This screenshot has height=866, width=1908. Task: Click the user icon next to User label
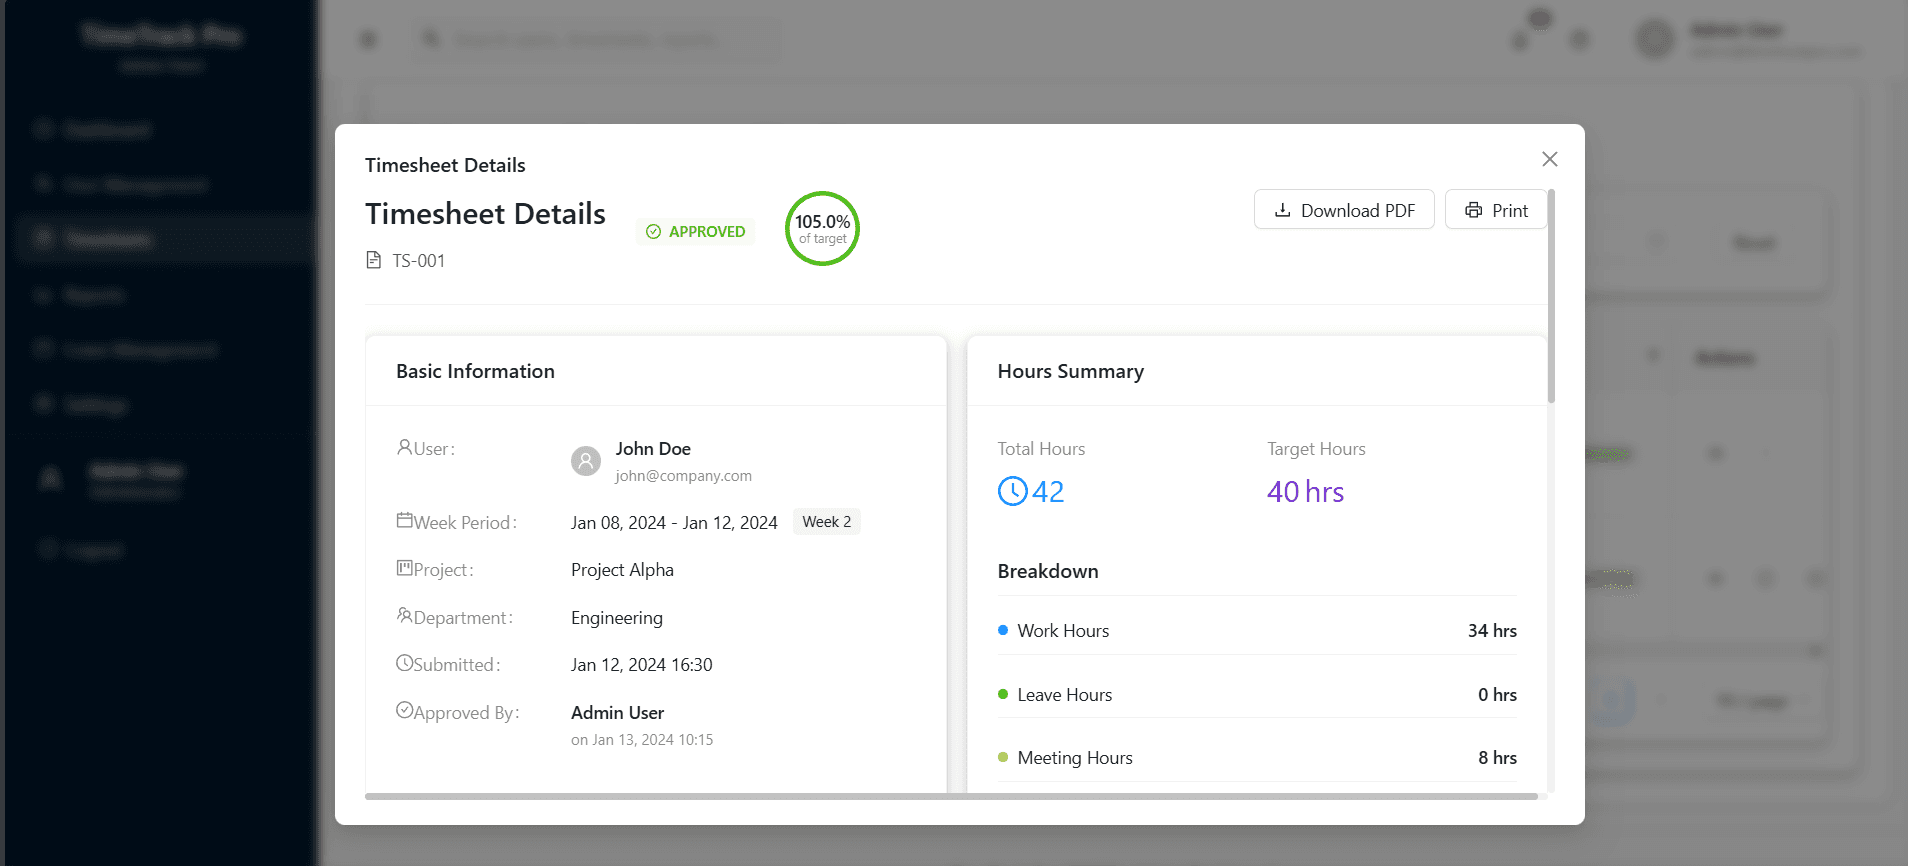tap(404, 447)
